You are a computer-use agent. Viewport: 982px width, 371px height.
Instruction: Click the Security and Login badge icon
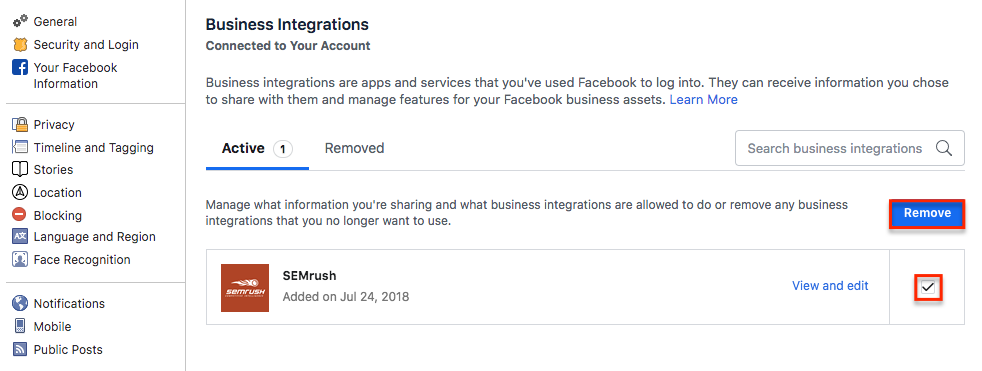(21, 44)
